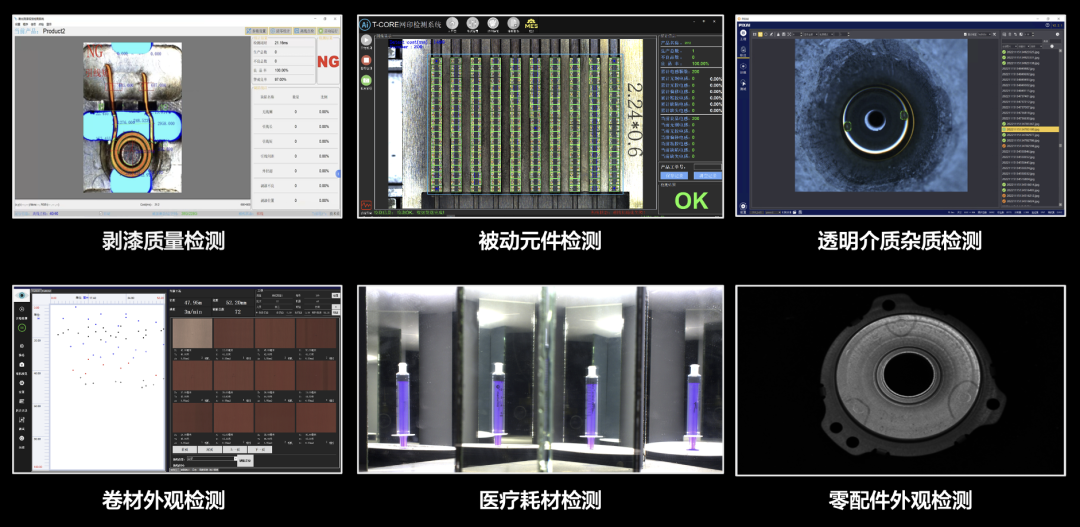Select 医疗耗材检测 caption
Image resolution: width=1080 pixels, height=527 pixels.
pos(540,499)
